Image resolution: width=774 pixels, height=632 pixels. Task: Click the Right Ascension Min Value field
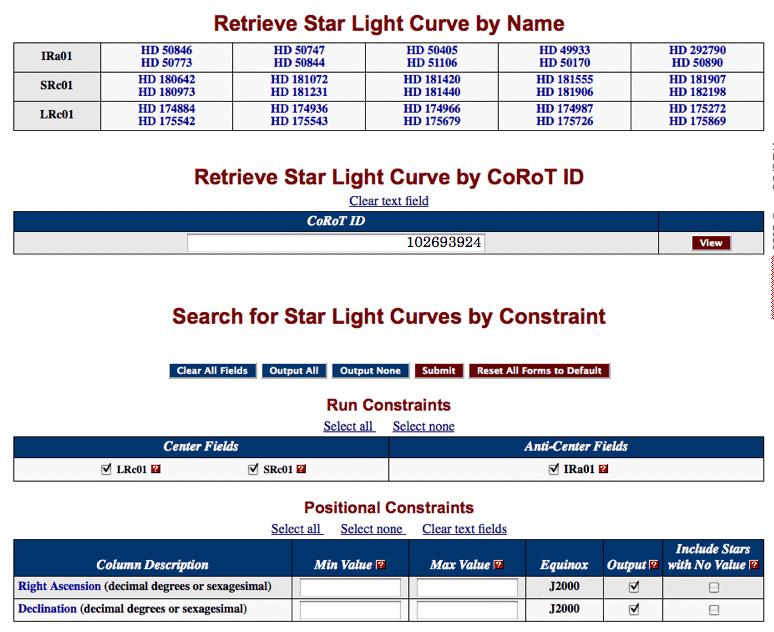(x=350, y=588)
